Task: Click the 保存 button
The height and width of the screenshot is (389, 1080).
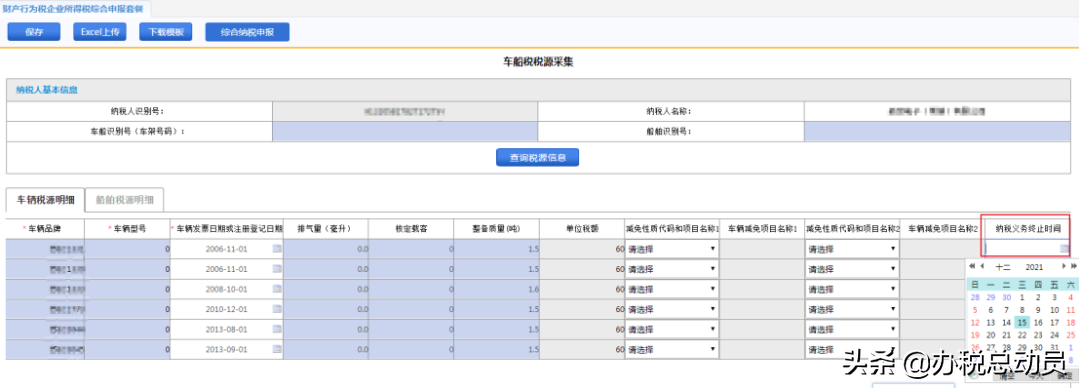Action: pos(34,32)
